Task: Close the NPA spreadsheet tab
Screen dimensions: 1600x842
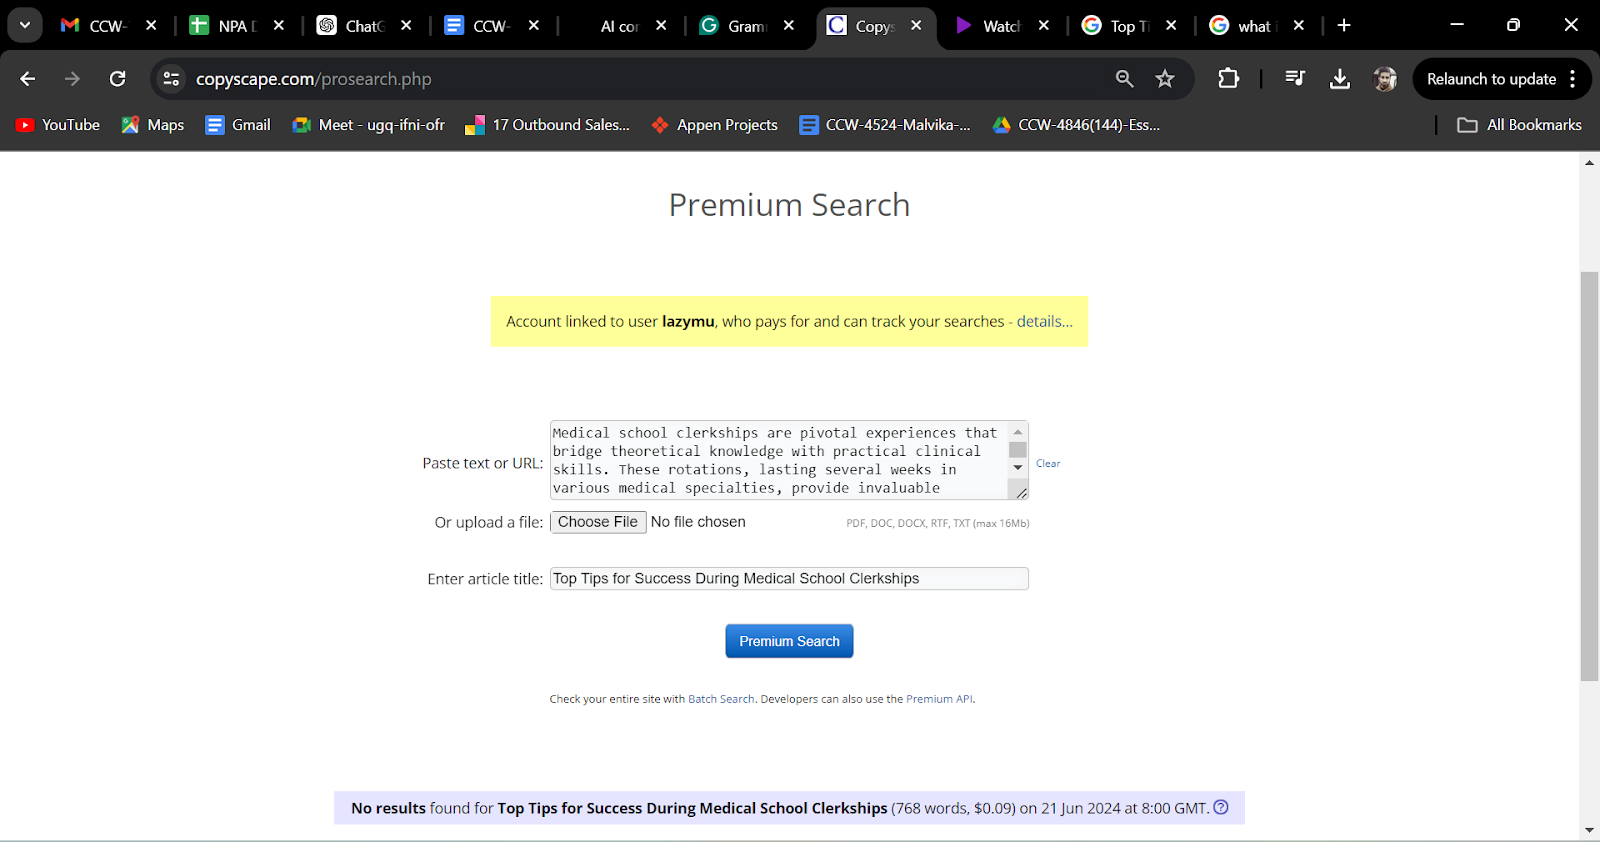Action: click(x=279, y=26)
